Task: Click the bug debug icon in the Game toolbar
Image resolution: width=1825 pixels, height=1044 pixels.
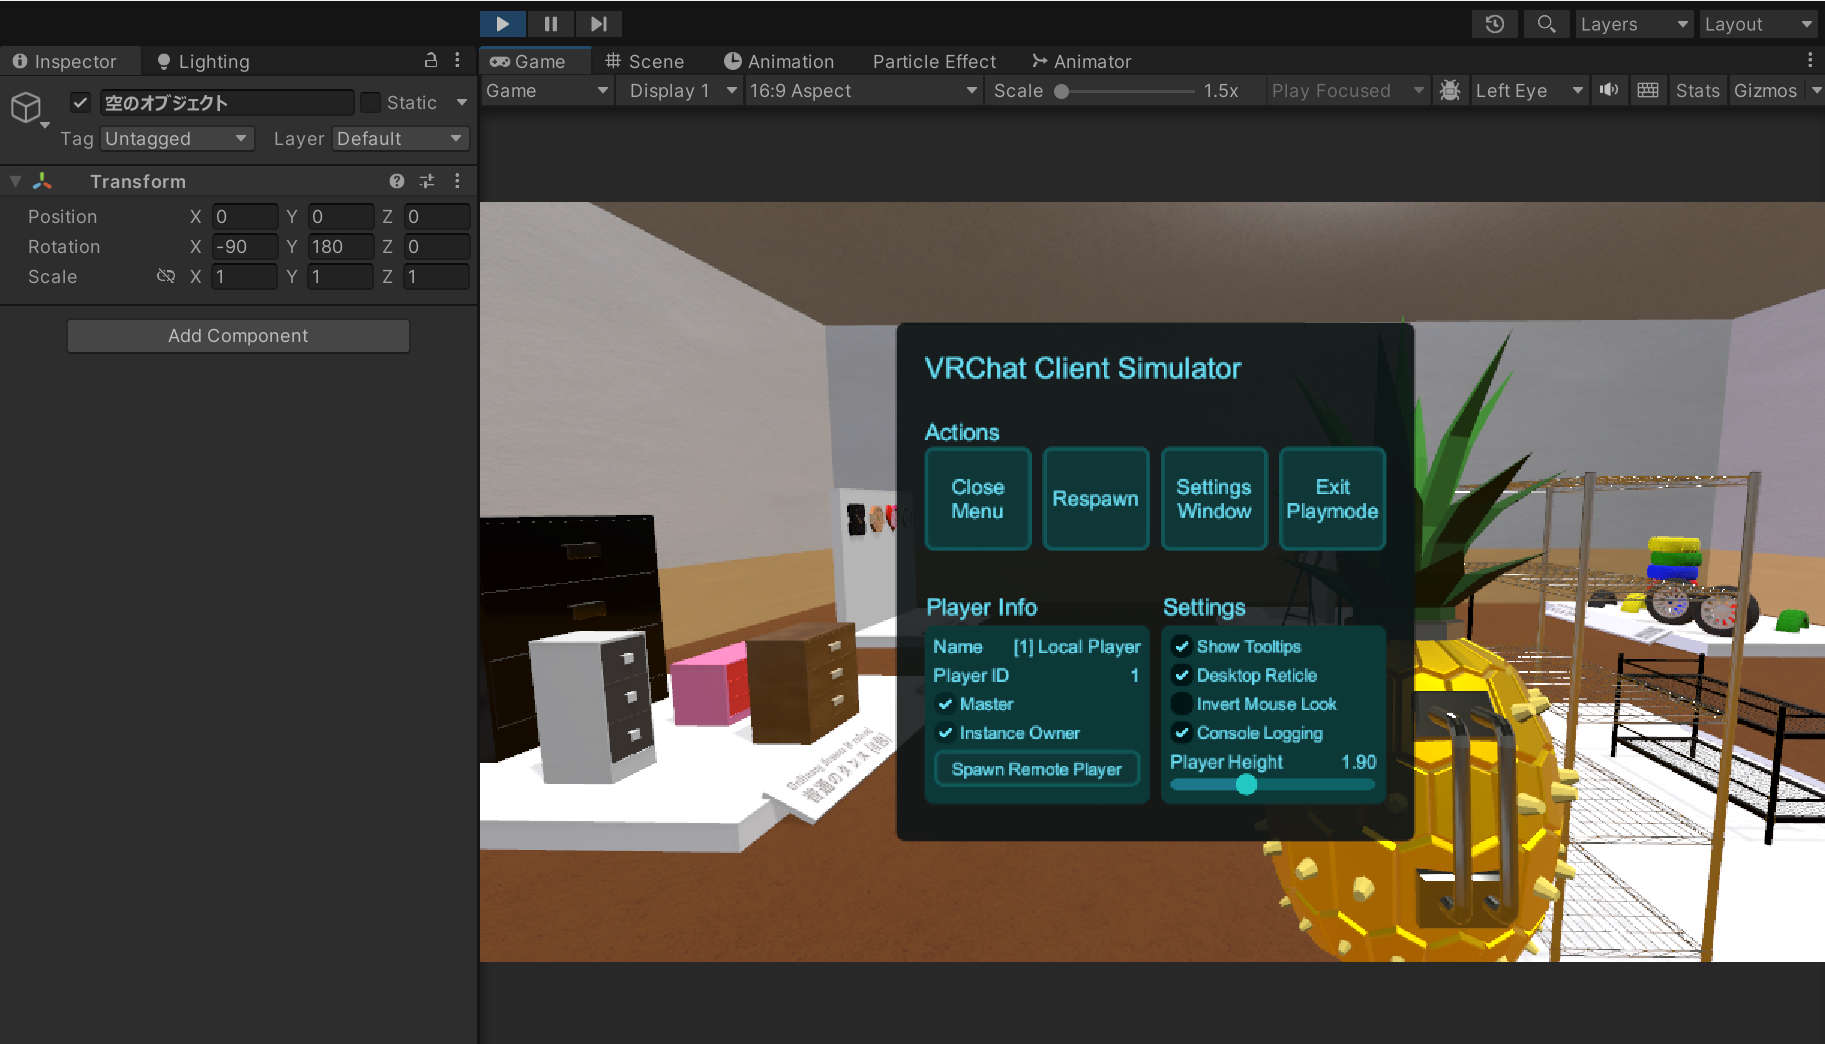Action: [1449, 90]
